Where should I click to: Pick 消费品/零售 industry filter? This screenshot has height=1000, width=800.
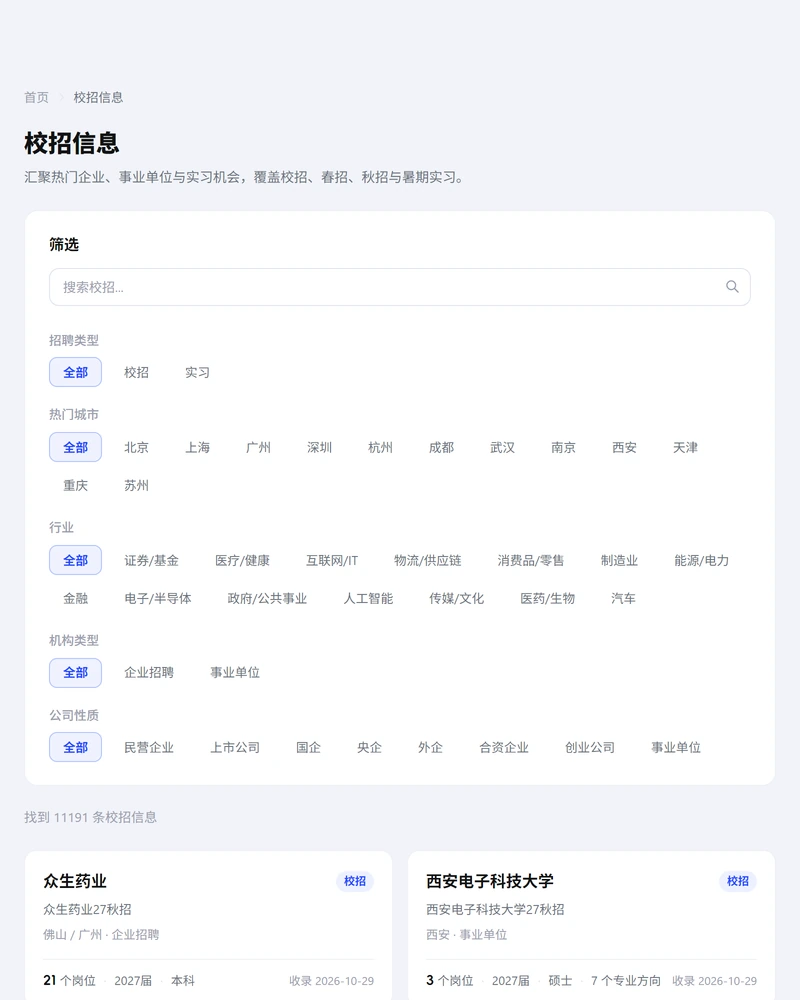tap(531, 561)
